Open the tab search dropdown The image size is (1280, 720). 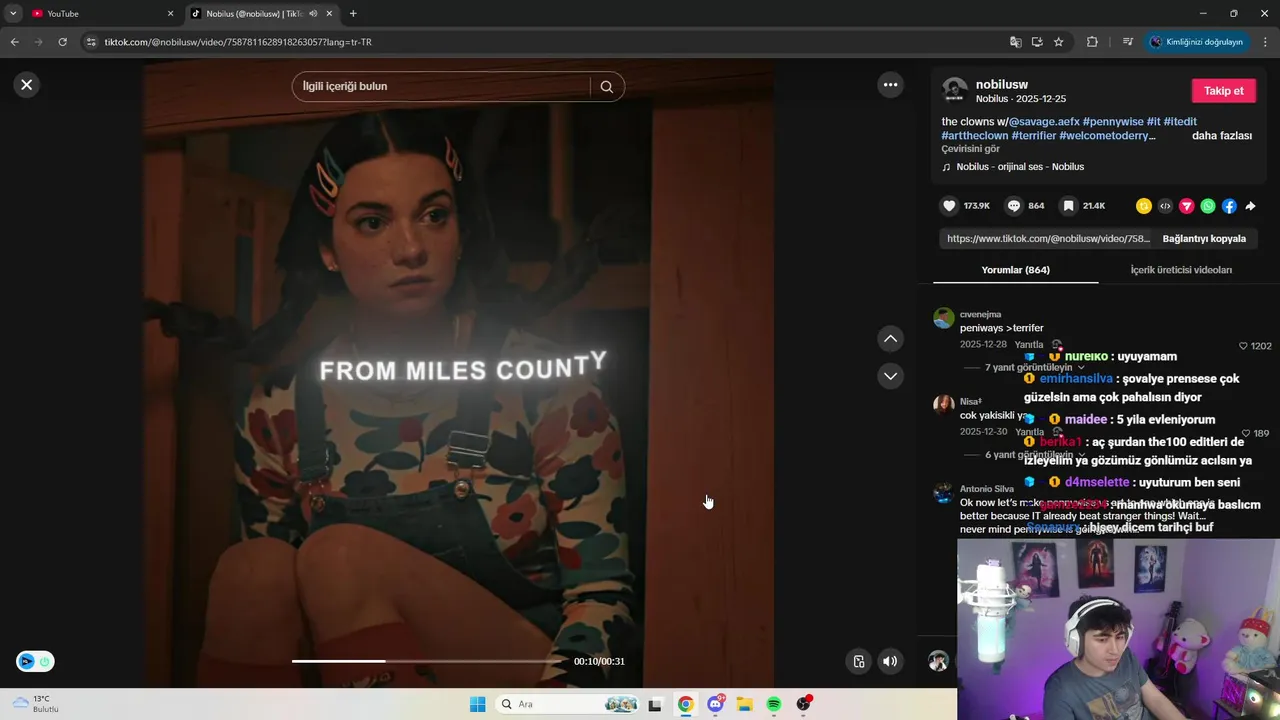[13, 14]
